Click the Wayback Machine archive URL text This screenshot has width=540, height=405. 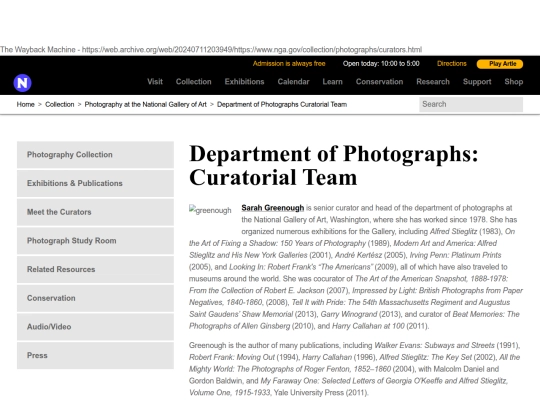pos(252,50)
